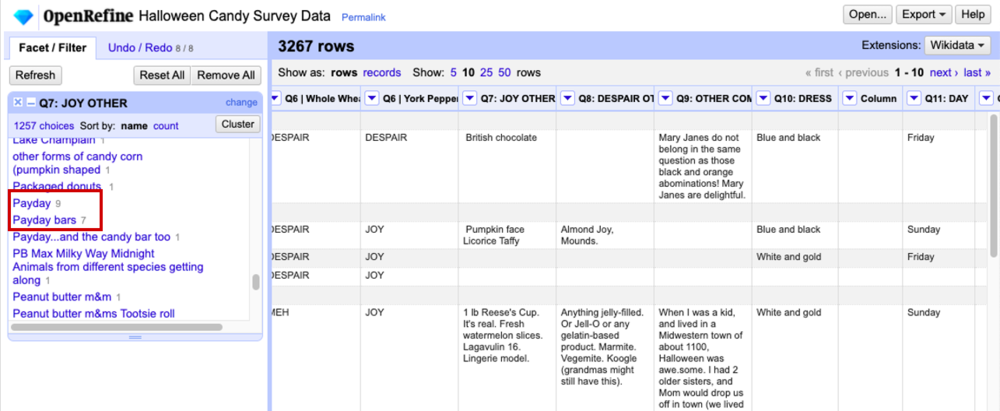
Task: Click the Open... button
Action: click(867, 15)
